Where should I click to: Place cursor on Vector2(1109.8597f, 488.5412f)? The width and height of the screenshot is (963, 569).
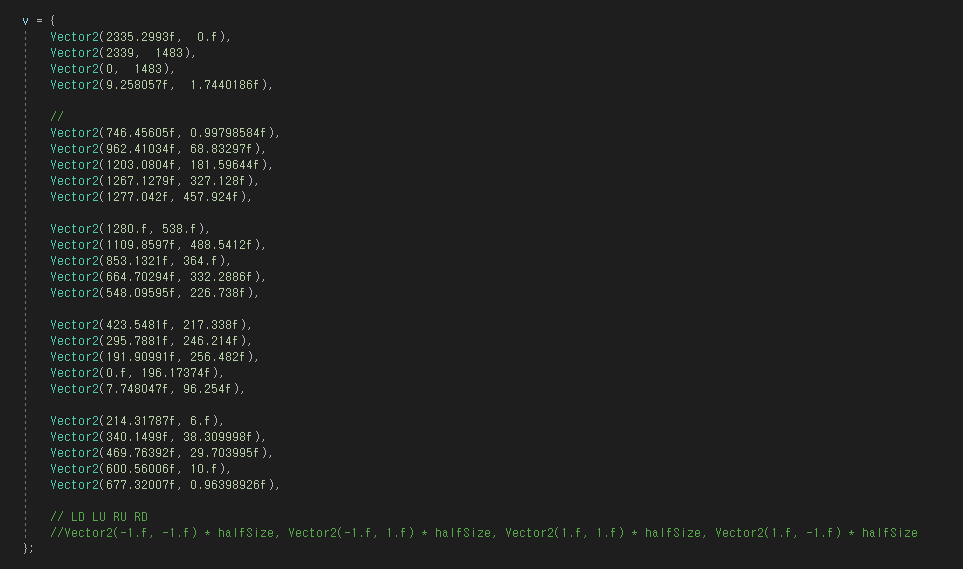158,245
